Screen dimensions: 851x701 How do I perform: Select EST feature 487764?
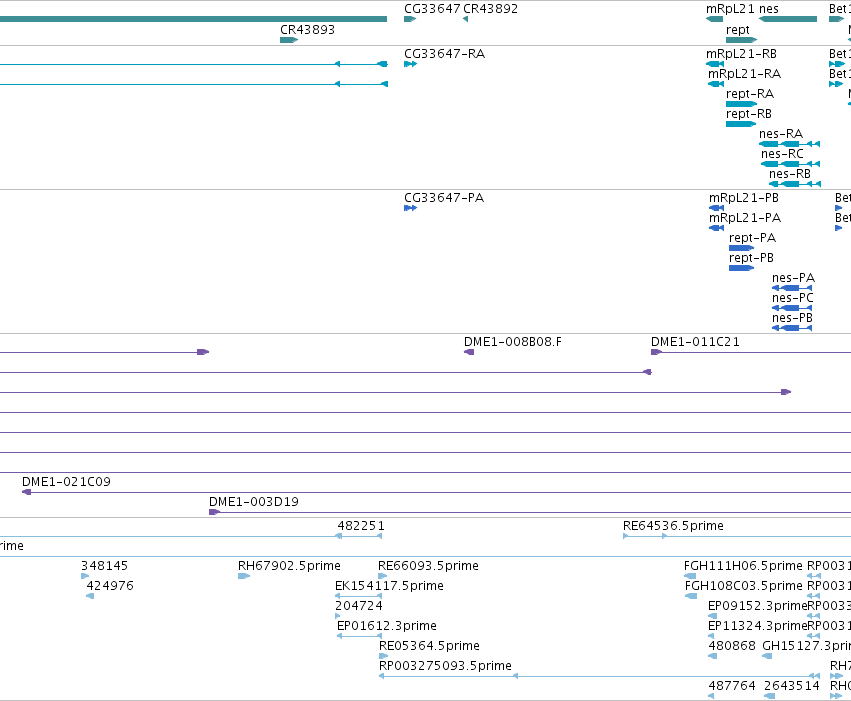point(732,686)
